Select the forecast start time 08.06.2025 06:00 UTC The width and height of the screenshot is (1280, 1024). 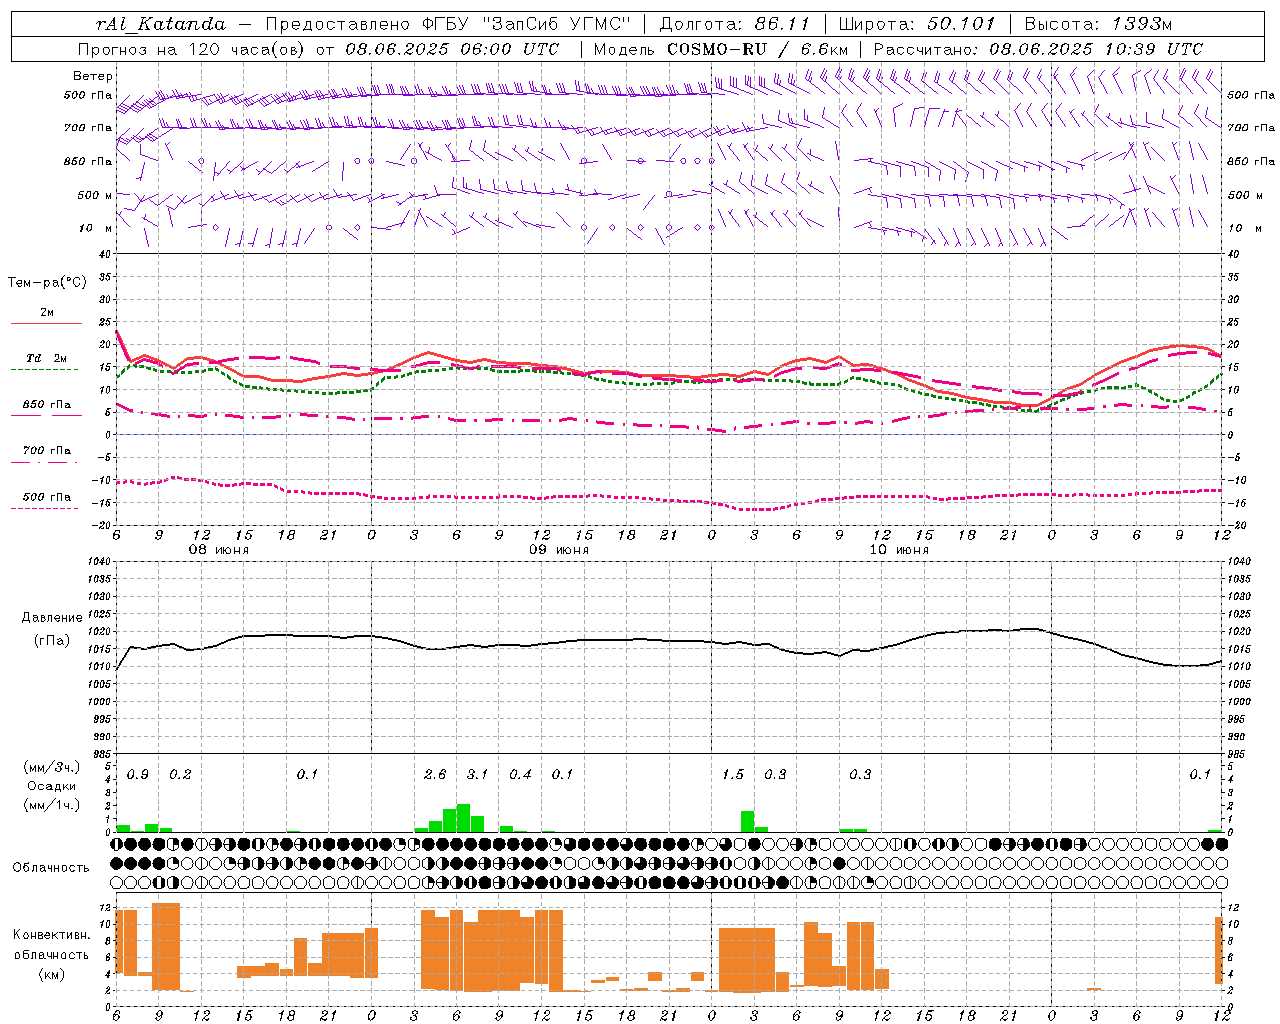click(x=452, y=49)
